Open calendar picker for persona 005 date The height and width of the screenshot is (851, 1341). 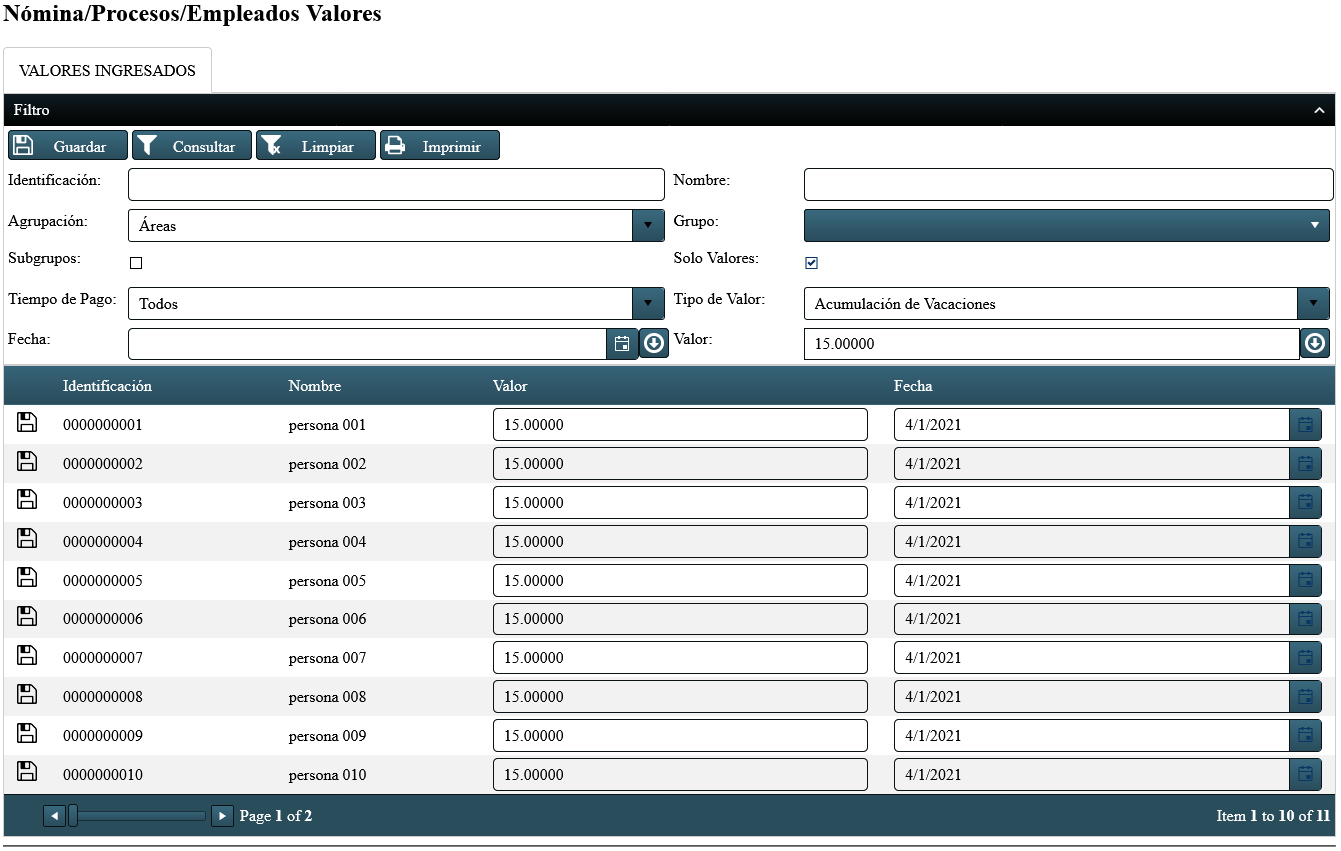tap(1305, 581)
